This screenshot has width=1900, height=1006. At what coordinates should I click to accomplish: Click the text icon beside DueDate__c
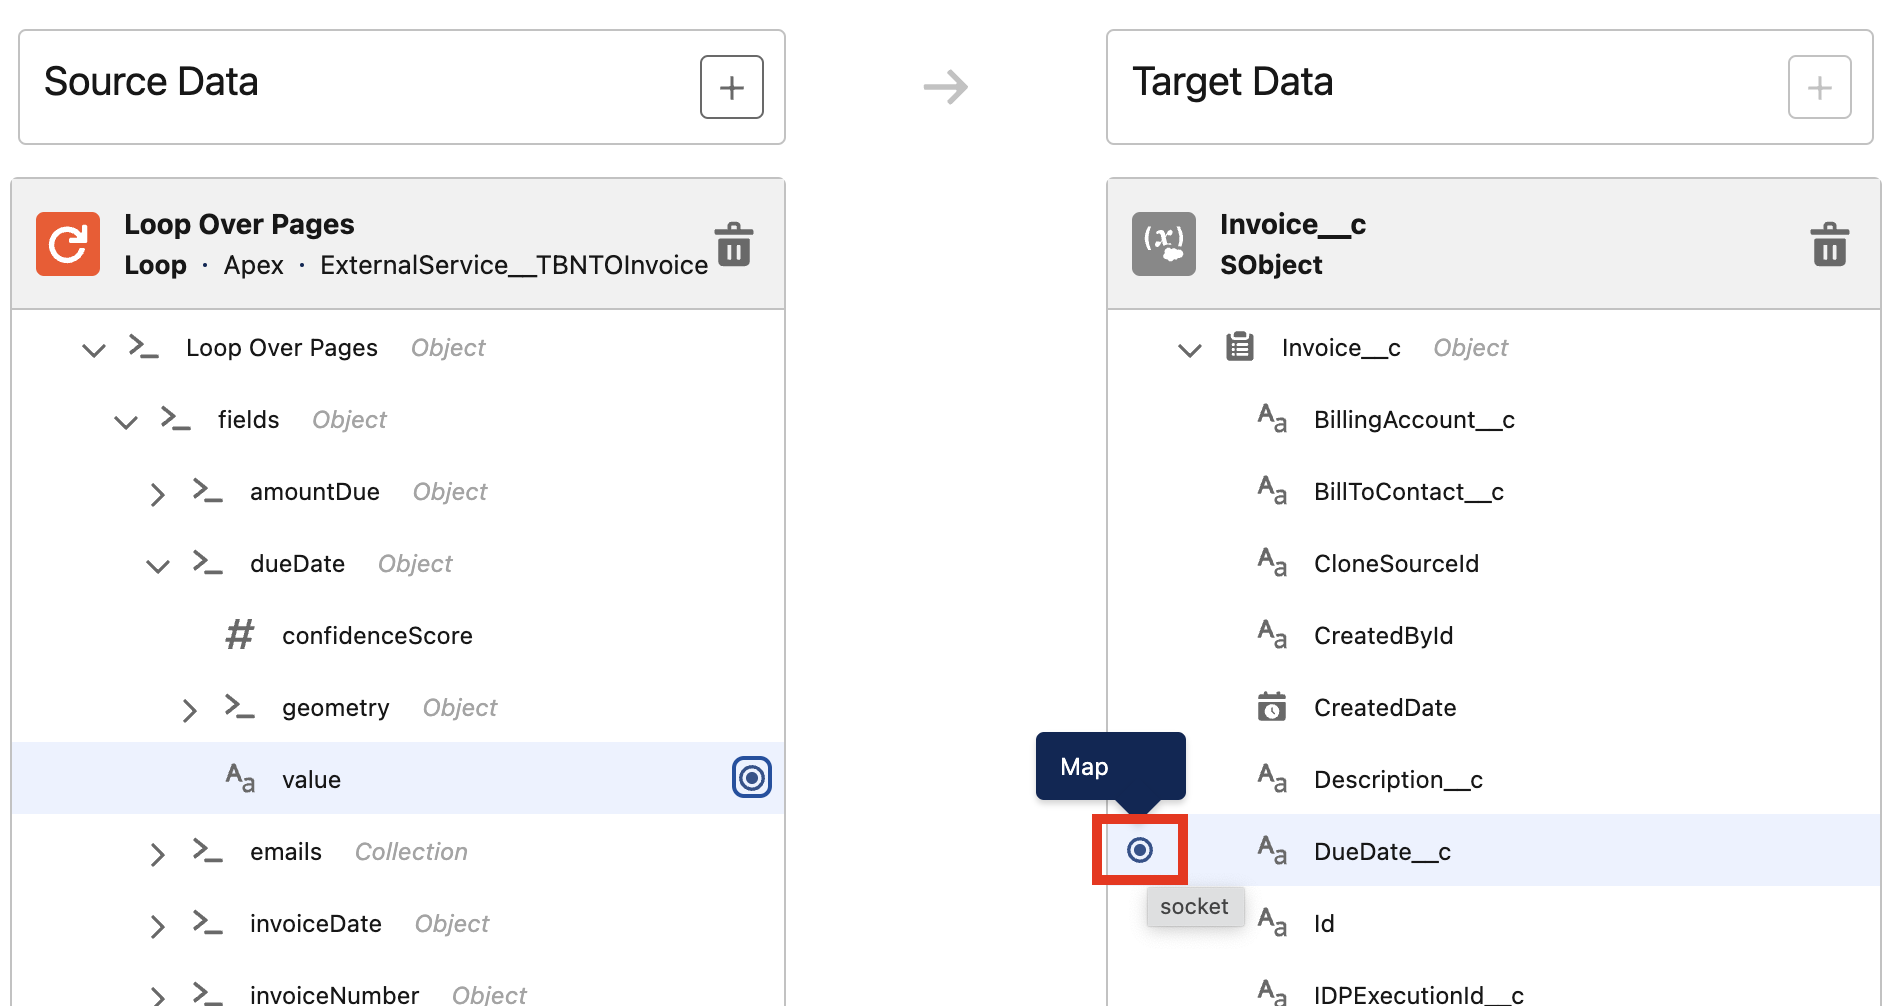coord(1272,851)
